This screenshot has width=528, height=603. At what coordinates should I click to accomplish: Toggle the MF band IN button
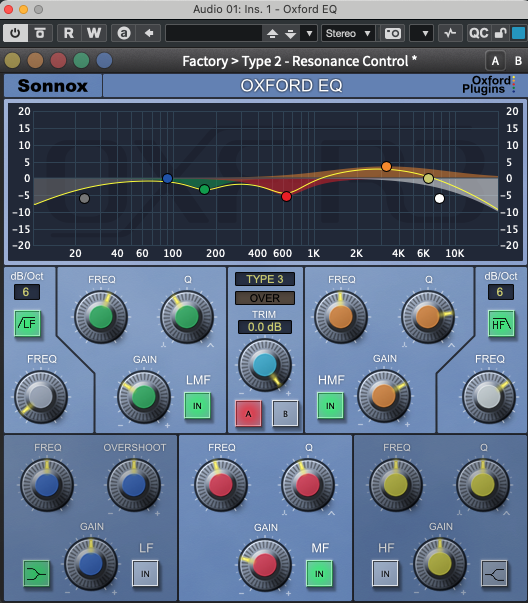tap(319, 573)
